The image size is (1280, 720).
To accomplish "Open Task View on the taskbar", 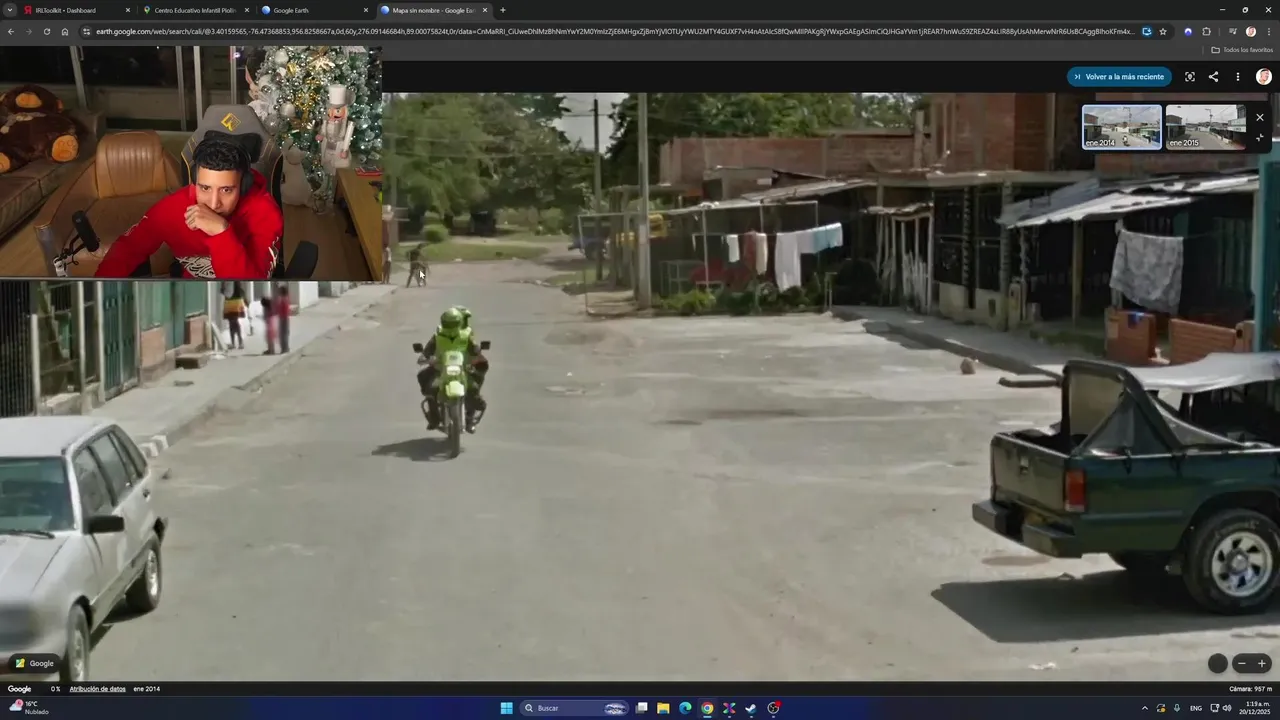I will [x=642, y=708].
